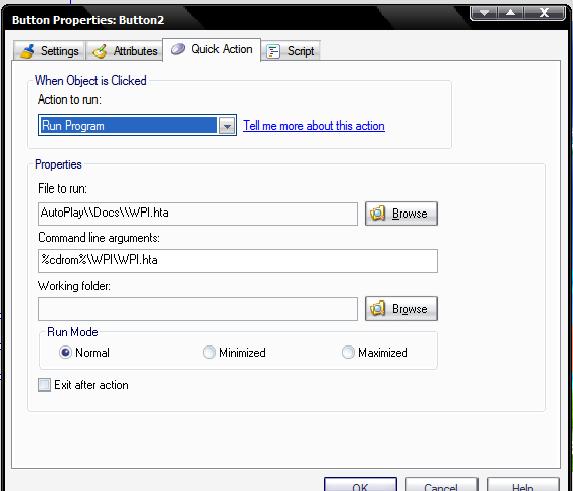The image size is (573, 491).
Task: Click into the empty Working folder field
Action: (198, 309)
